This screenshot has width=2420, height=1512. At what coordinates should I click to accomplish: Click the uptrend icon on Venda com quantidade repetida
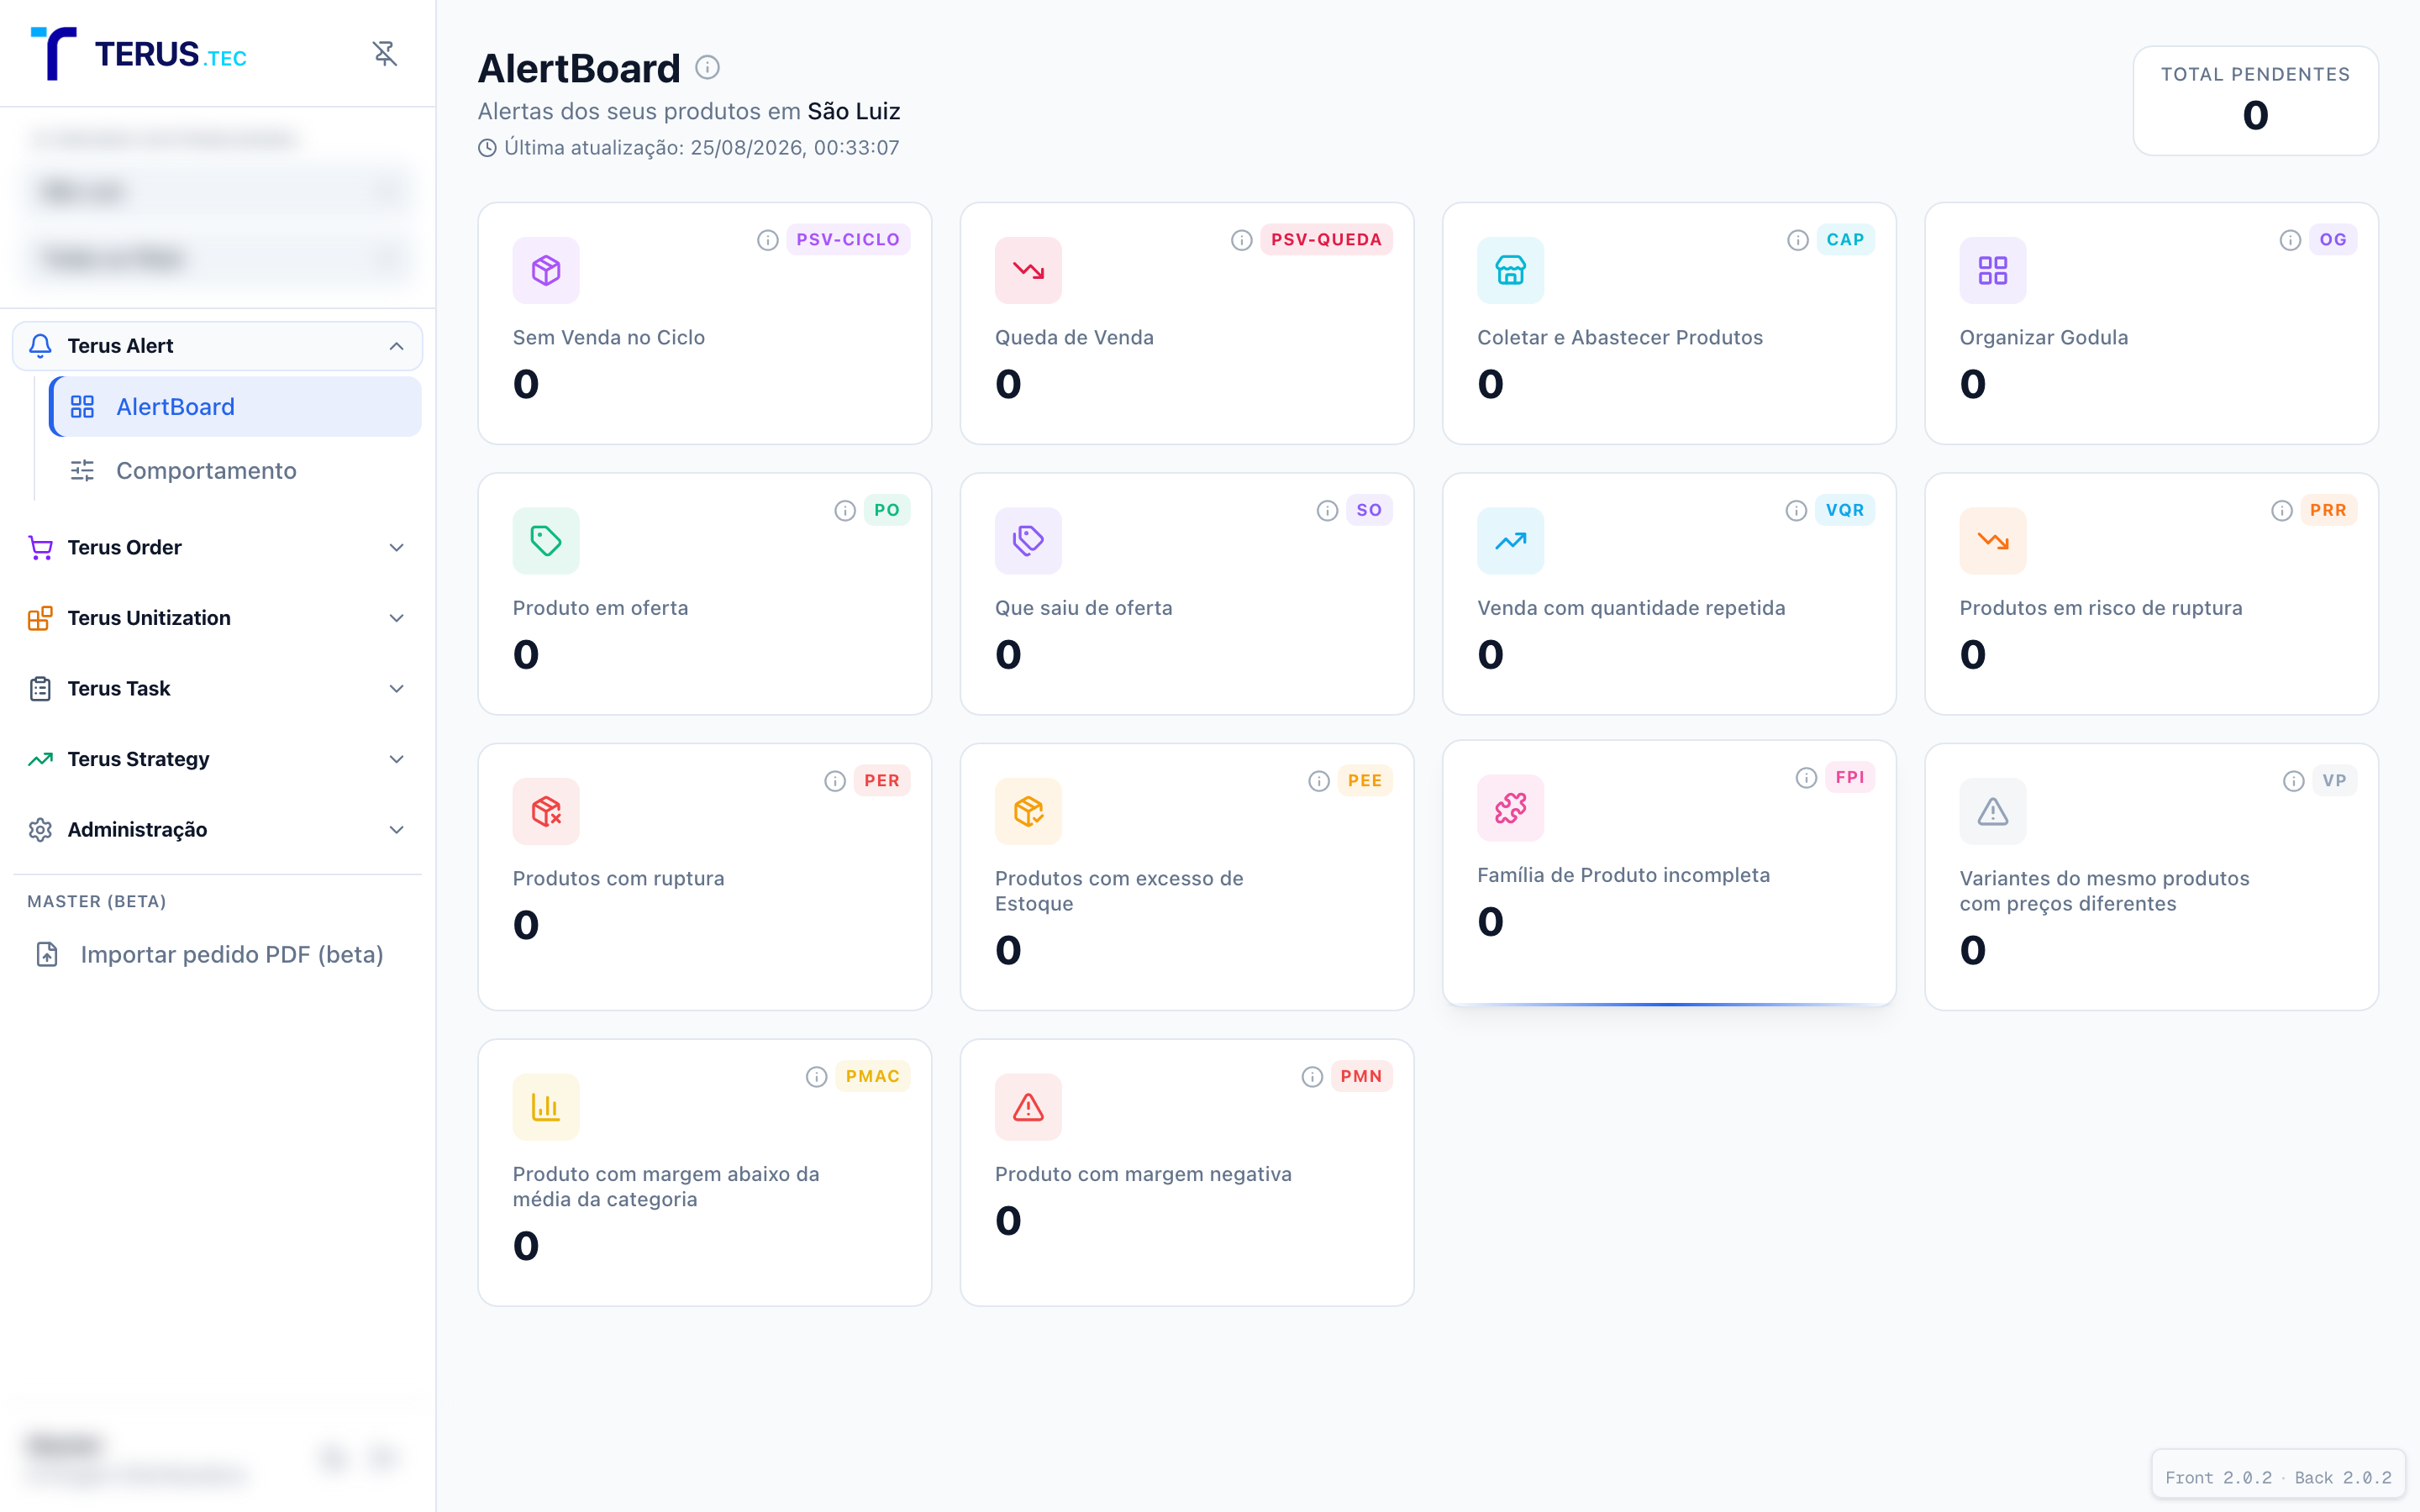click(x=1510, y=541)
